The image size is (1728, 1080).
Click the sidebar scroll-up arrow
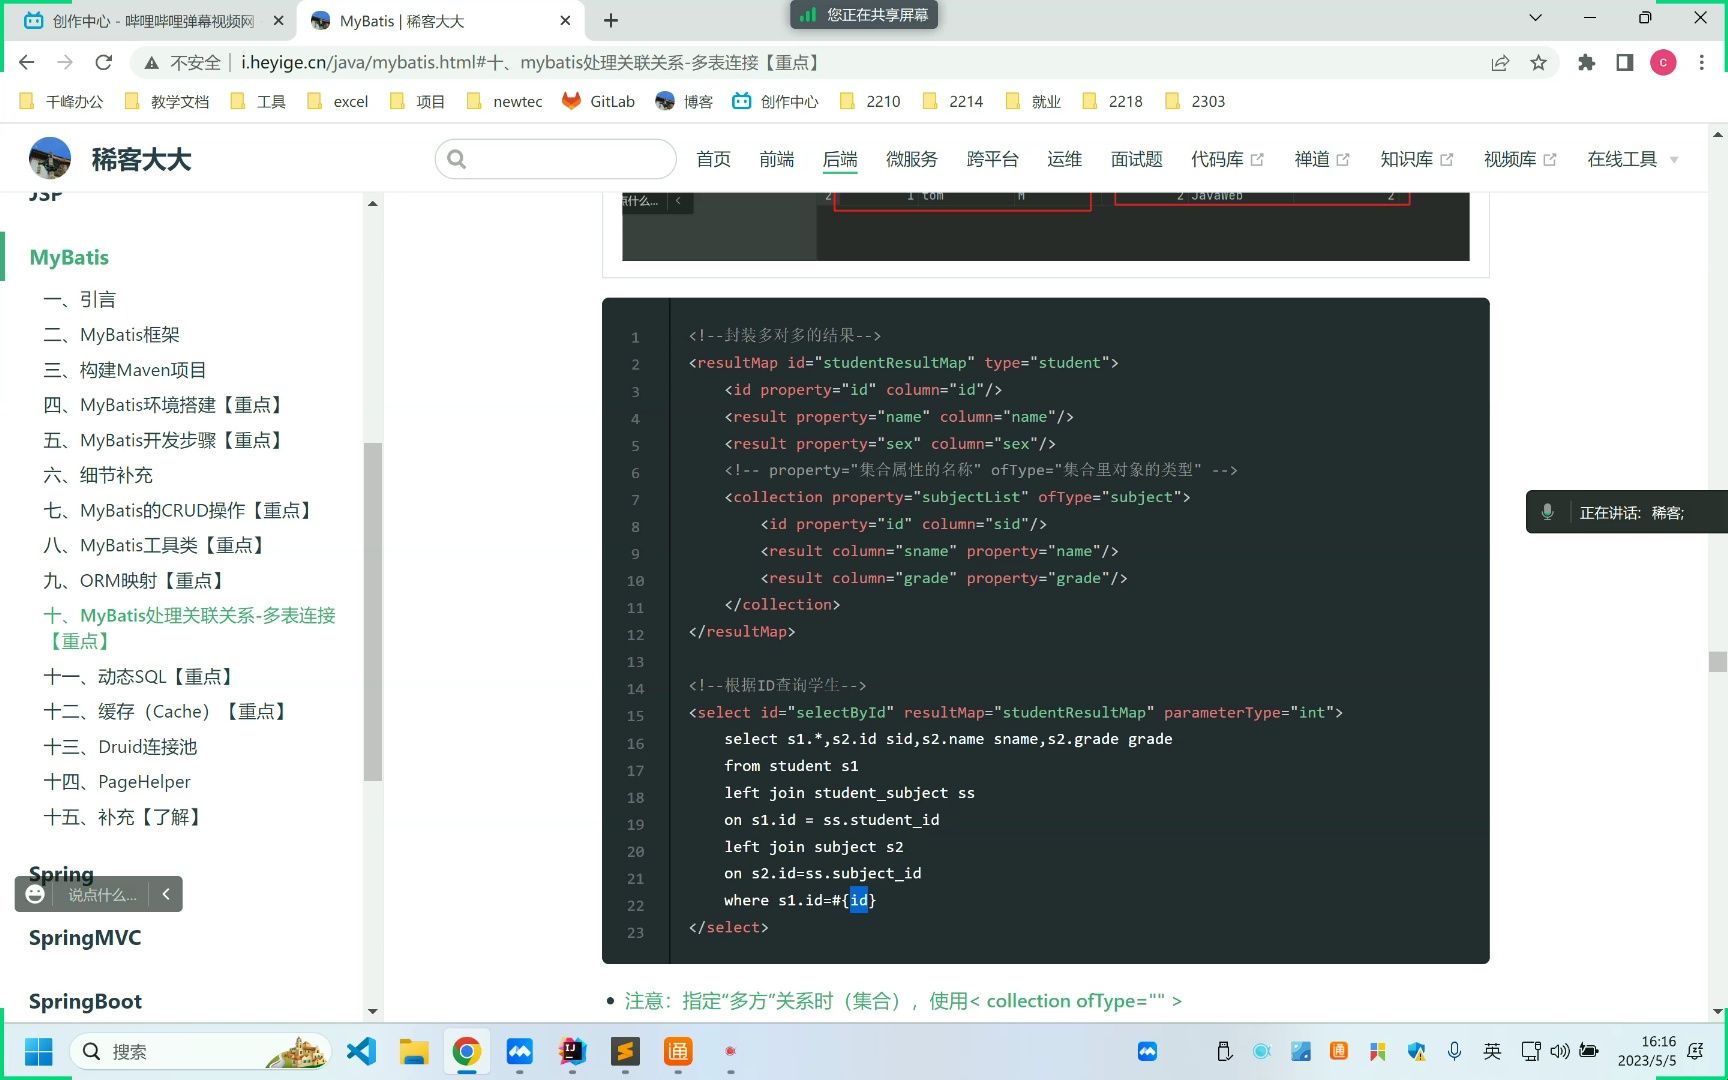click(x=373, y=204)
